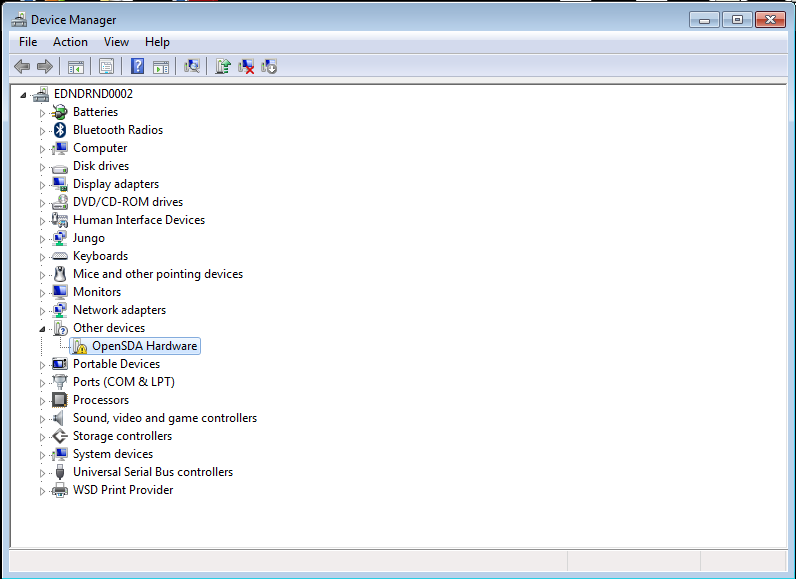Minimize the Device Manager window
Viewport: 798px width, 579px height.
[704, 20]
